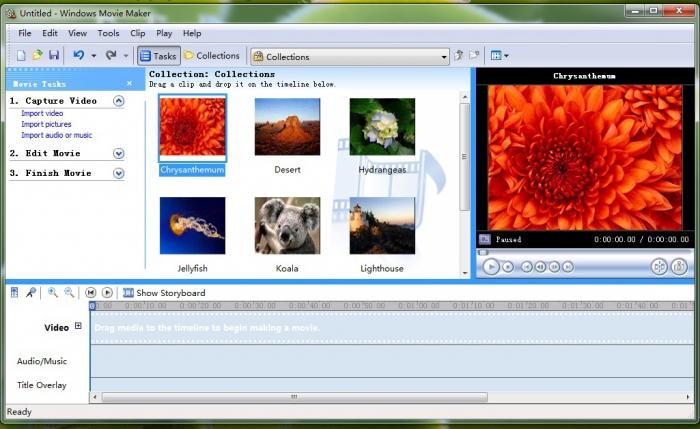Click the collection pane scroll up arrow

point(465,97)
